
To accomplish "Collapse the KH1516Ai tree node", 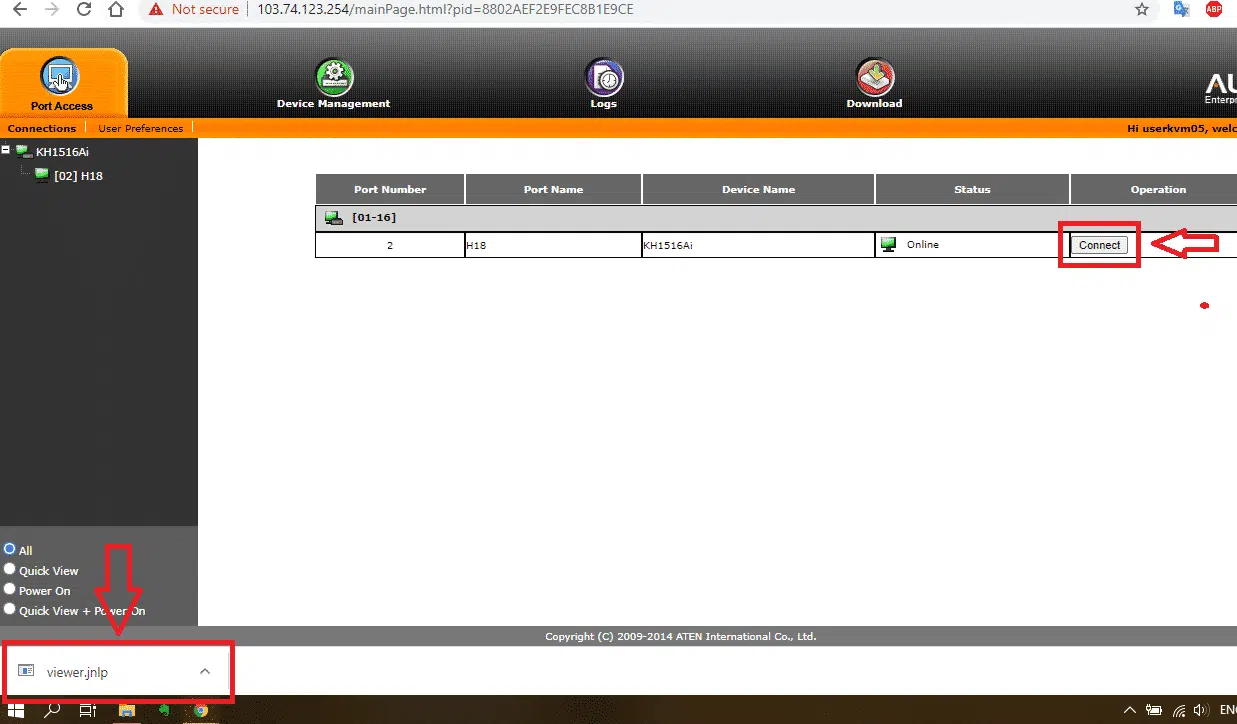I will (x=6, y=151).
